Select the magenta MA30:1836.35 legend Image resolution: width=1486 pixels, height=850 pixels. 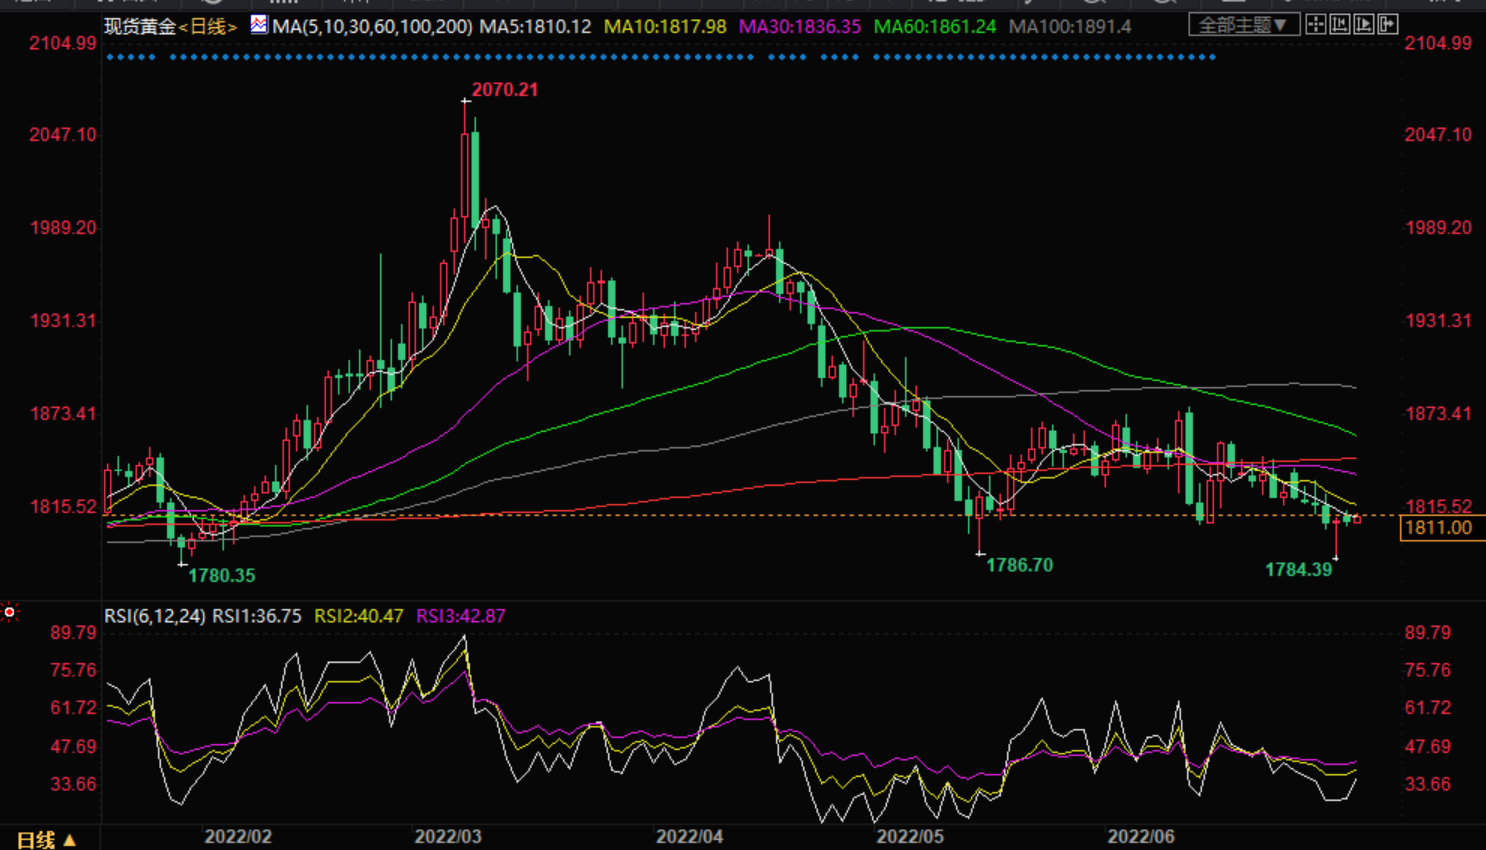point(799,27)
